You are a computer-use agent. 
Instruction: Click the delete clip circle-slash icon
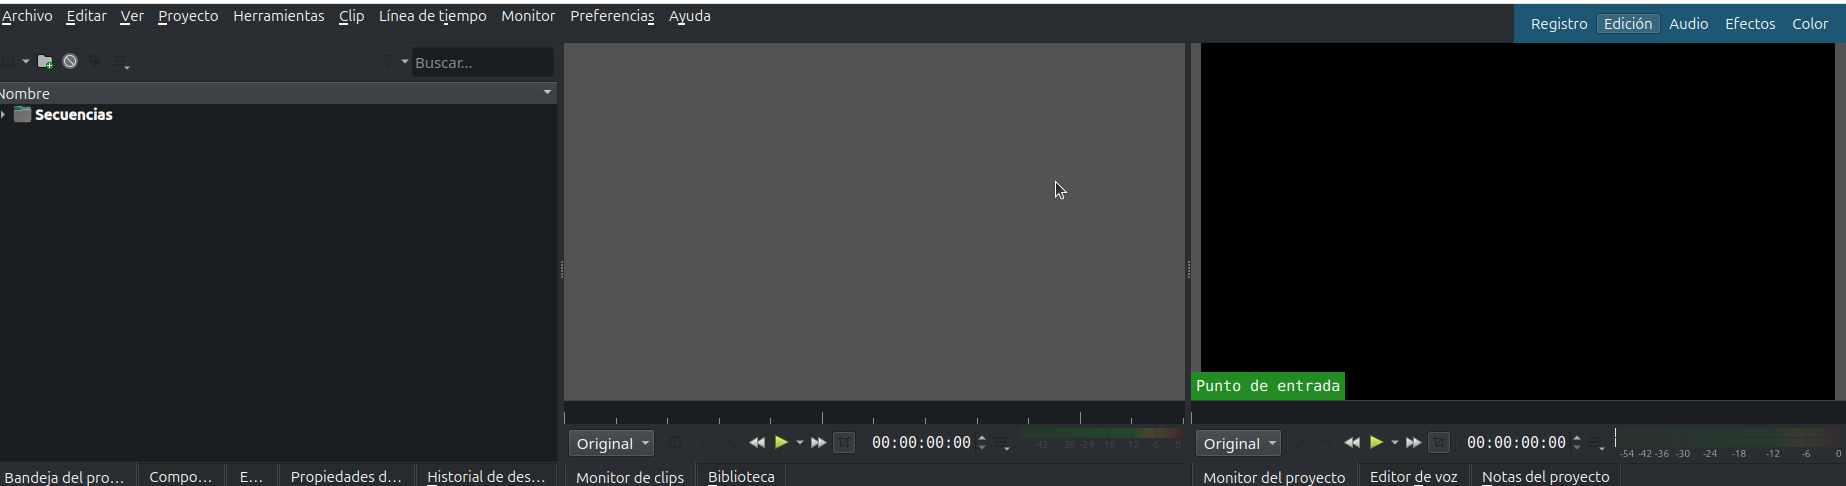[x=70, y=61]
